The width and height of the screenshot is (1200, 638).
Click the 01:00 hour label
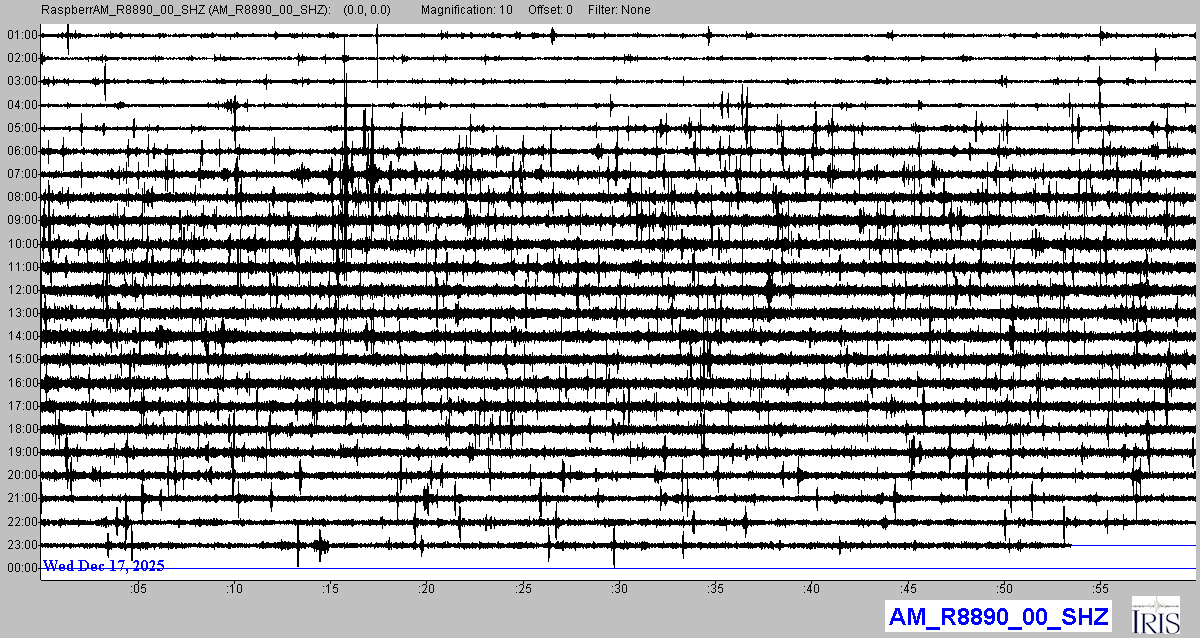pos(22,35)
